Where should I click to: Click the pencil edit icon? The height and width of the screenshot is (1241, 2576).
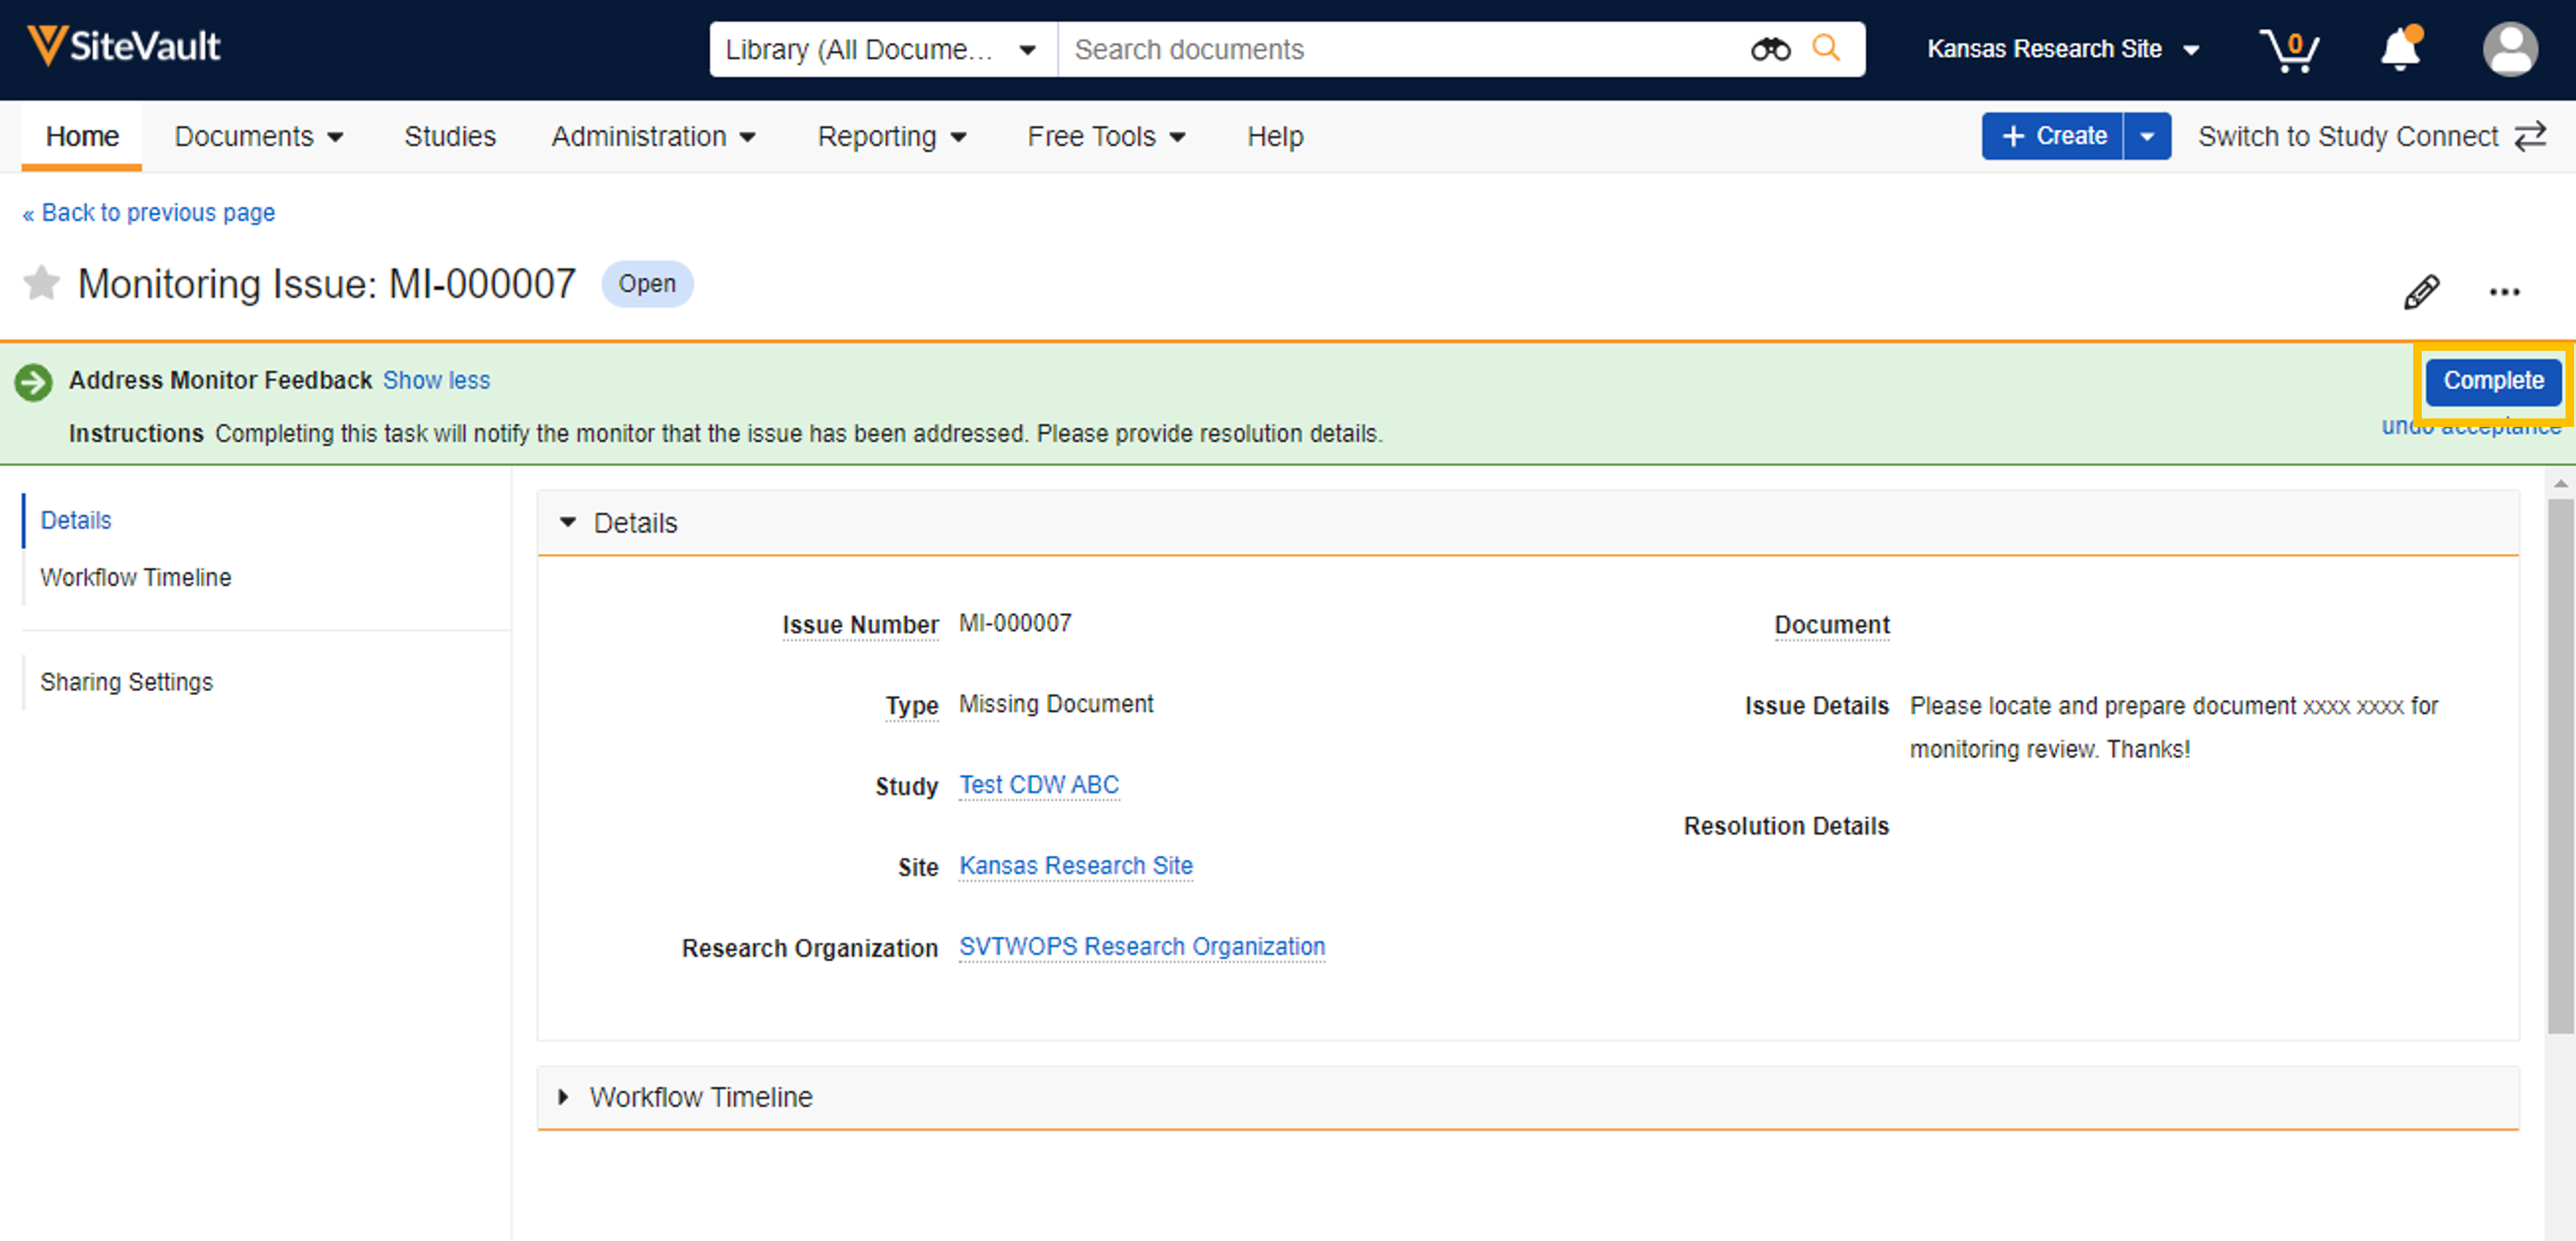click(x=2421, y=292)
